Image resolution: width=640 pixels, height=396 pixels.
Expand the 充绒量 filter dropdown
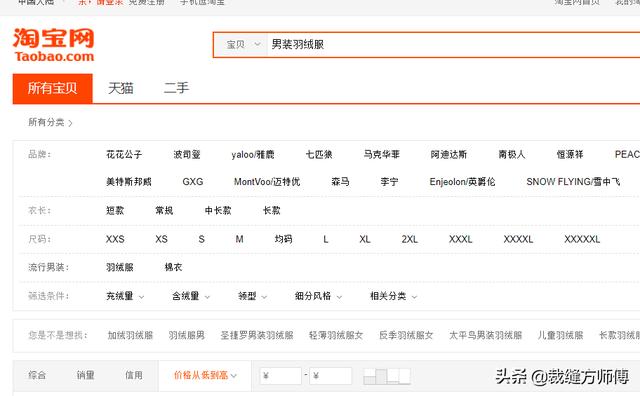click(125, 296)
